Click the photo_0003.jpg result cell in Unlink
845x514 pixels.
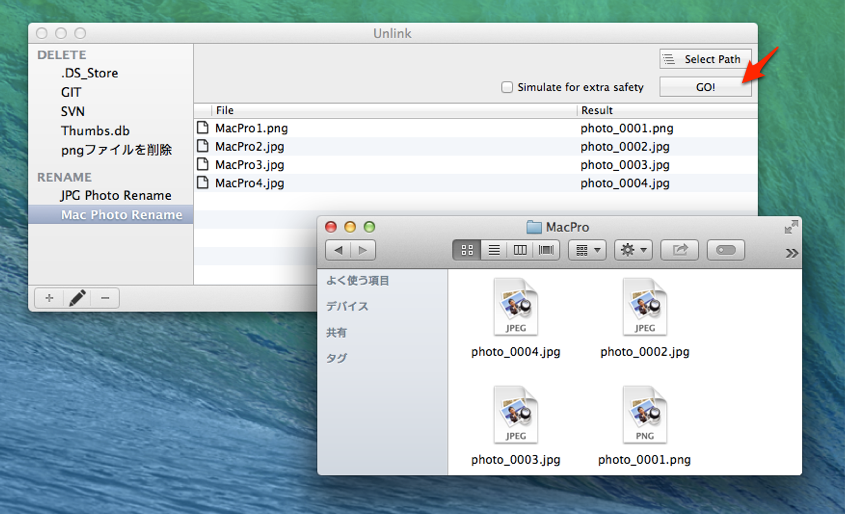(625, 165)
